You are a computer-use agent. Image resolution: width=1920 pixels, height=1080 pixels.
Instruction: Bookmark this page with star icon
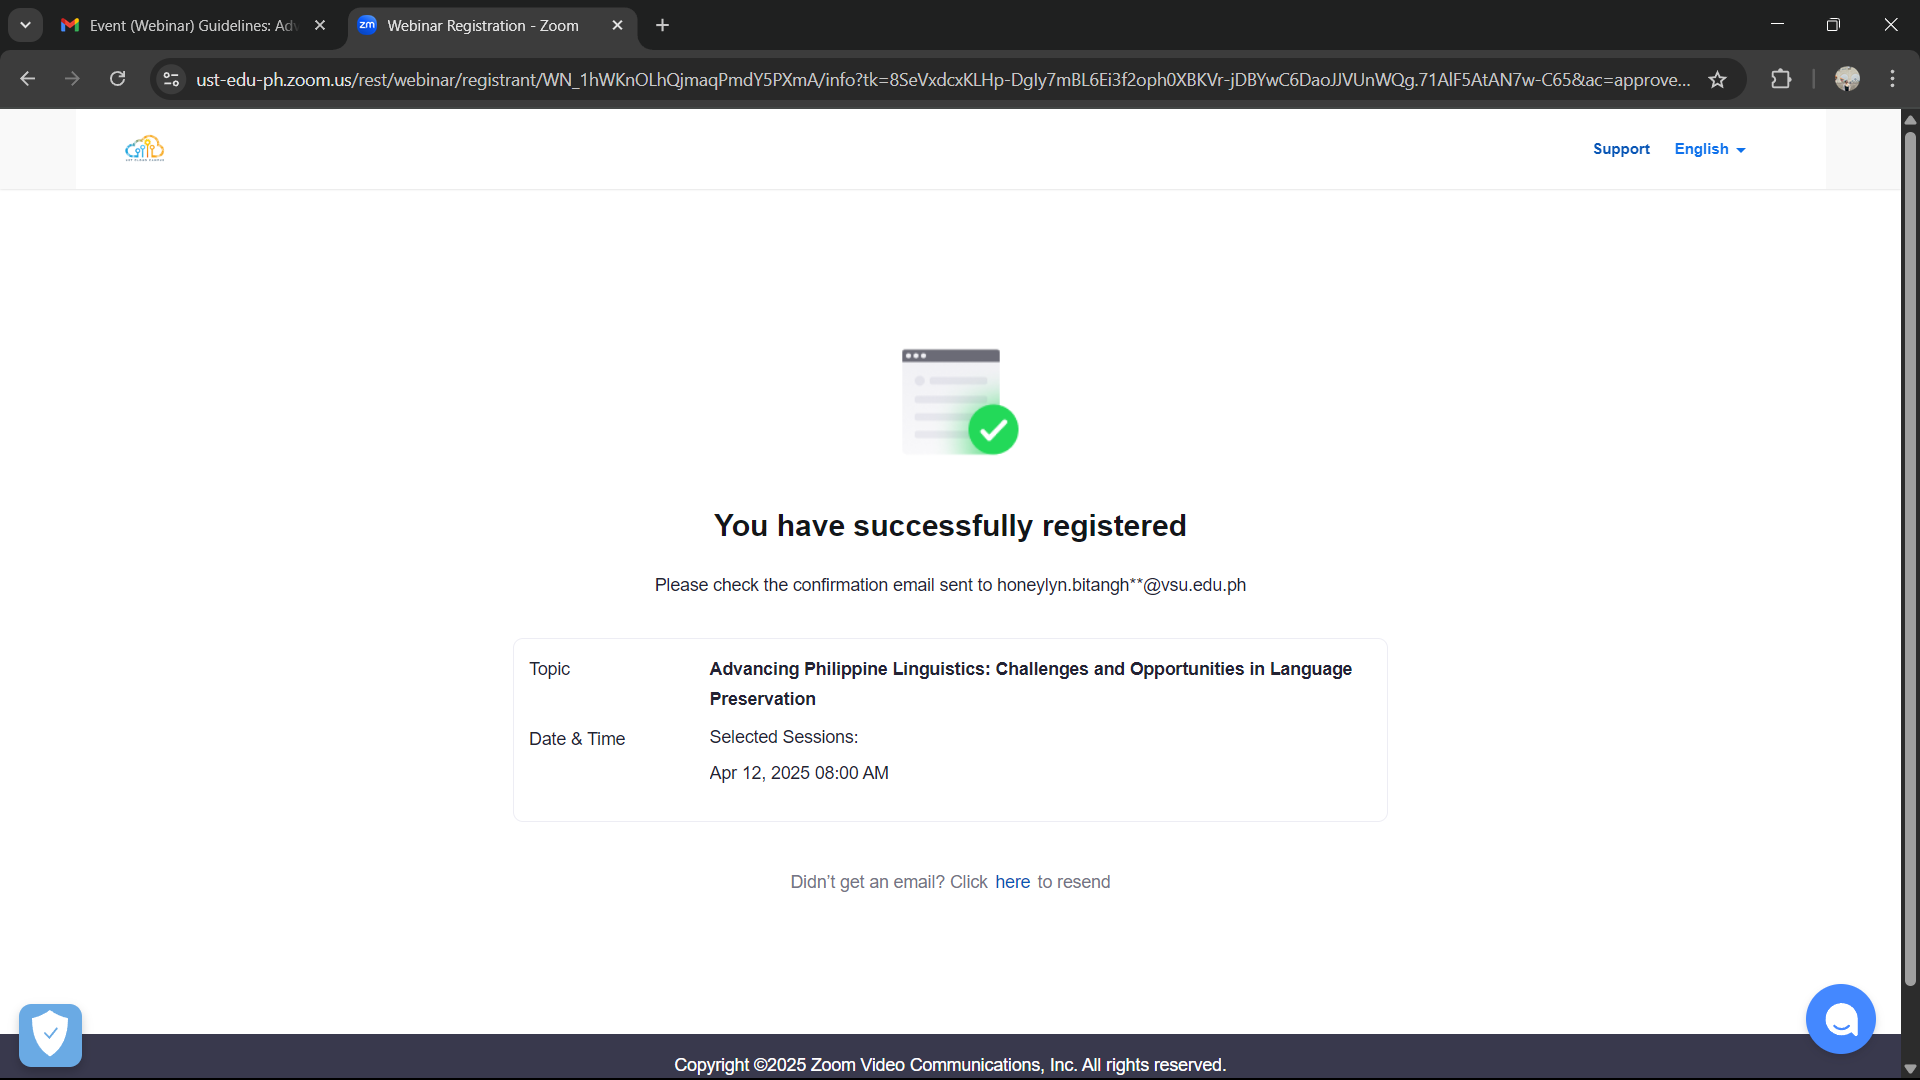click(x=1717, y=80)
